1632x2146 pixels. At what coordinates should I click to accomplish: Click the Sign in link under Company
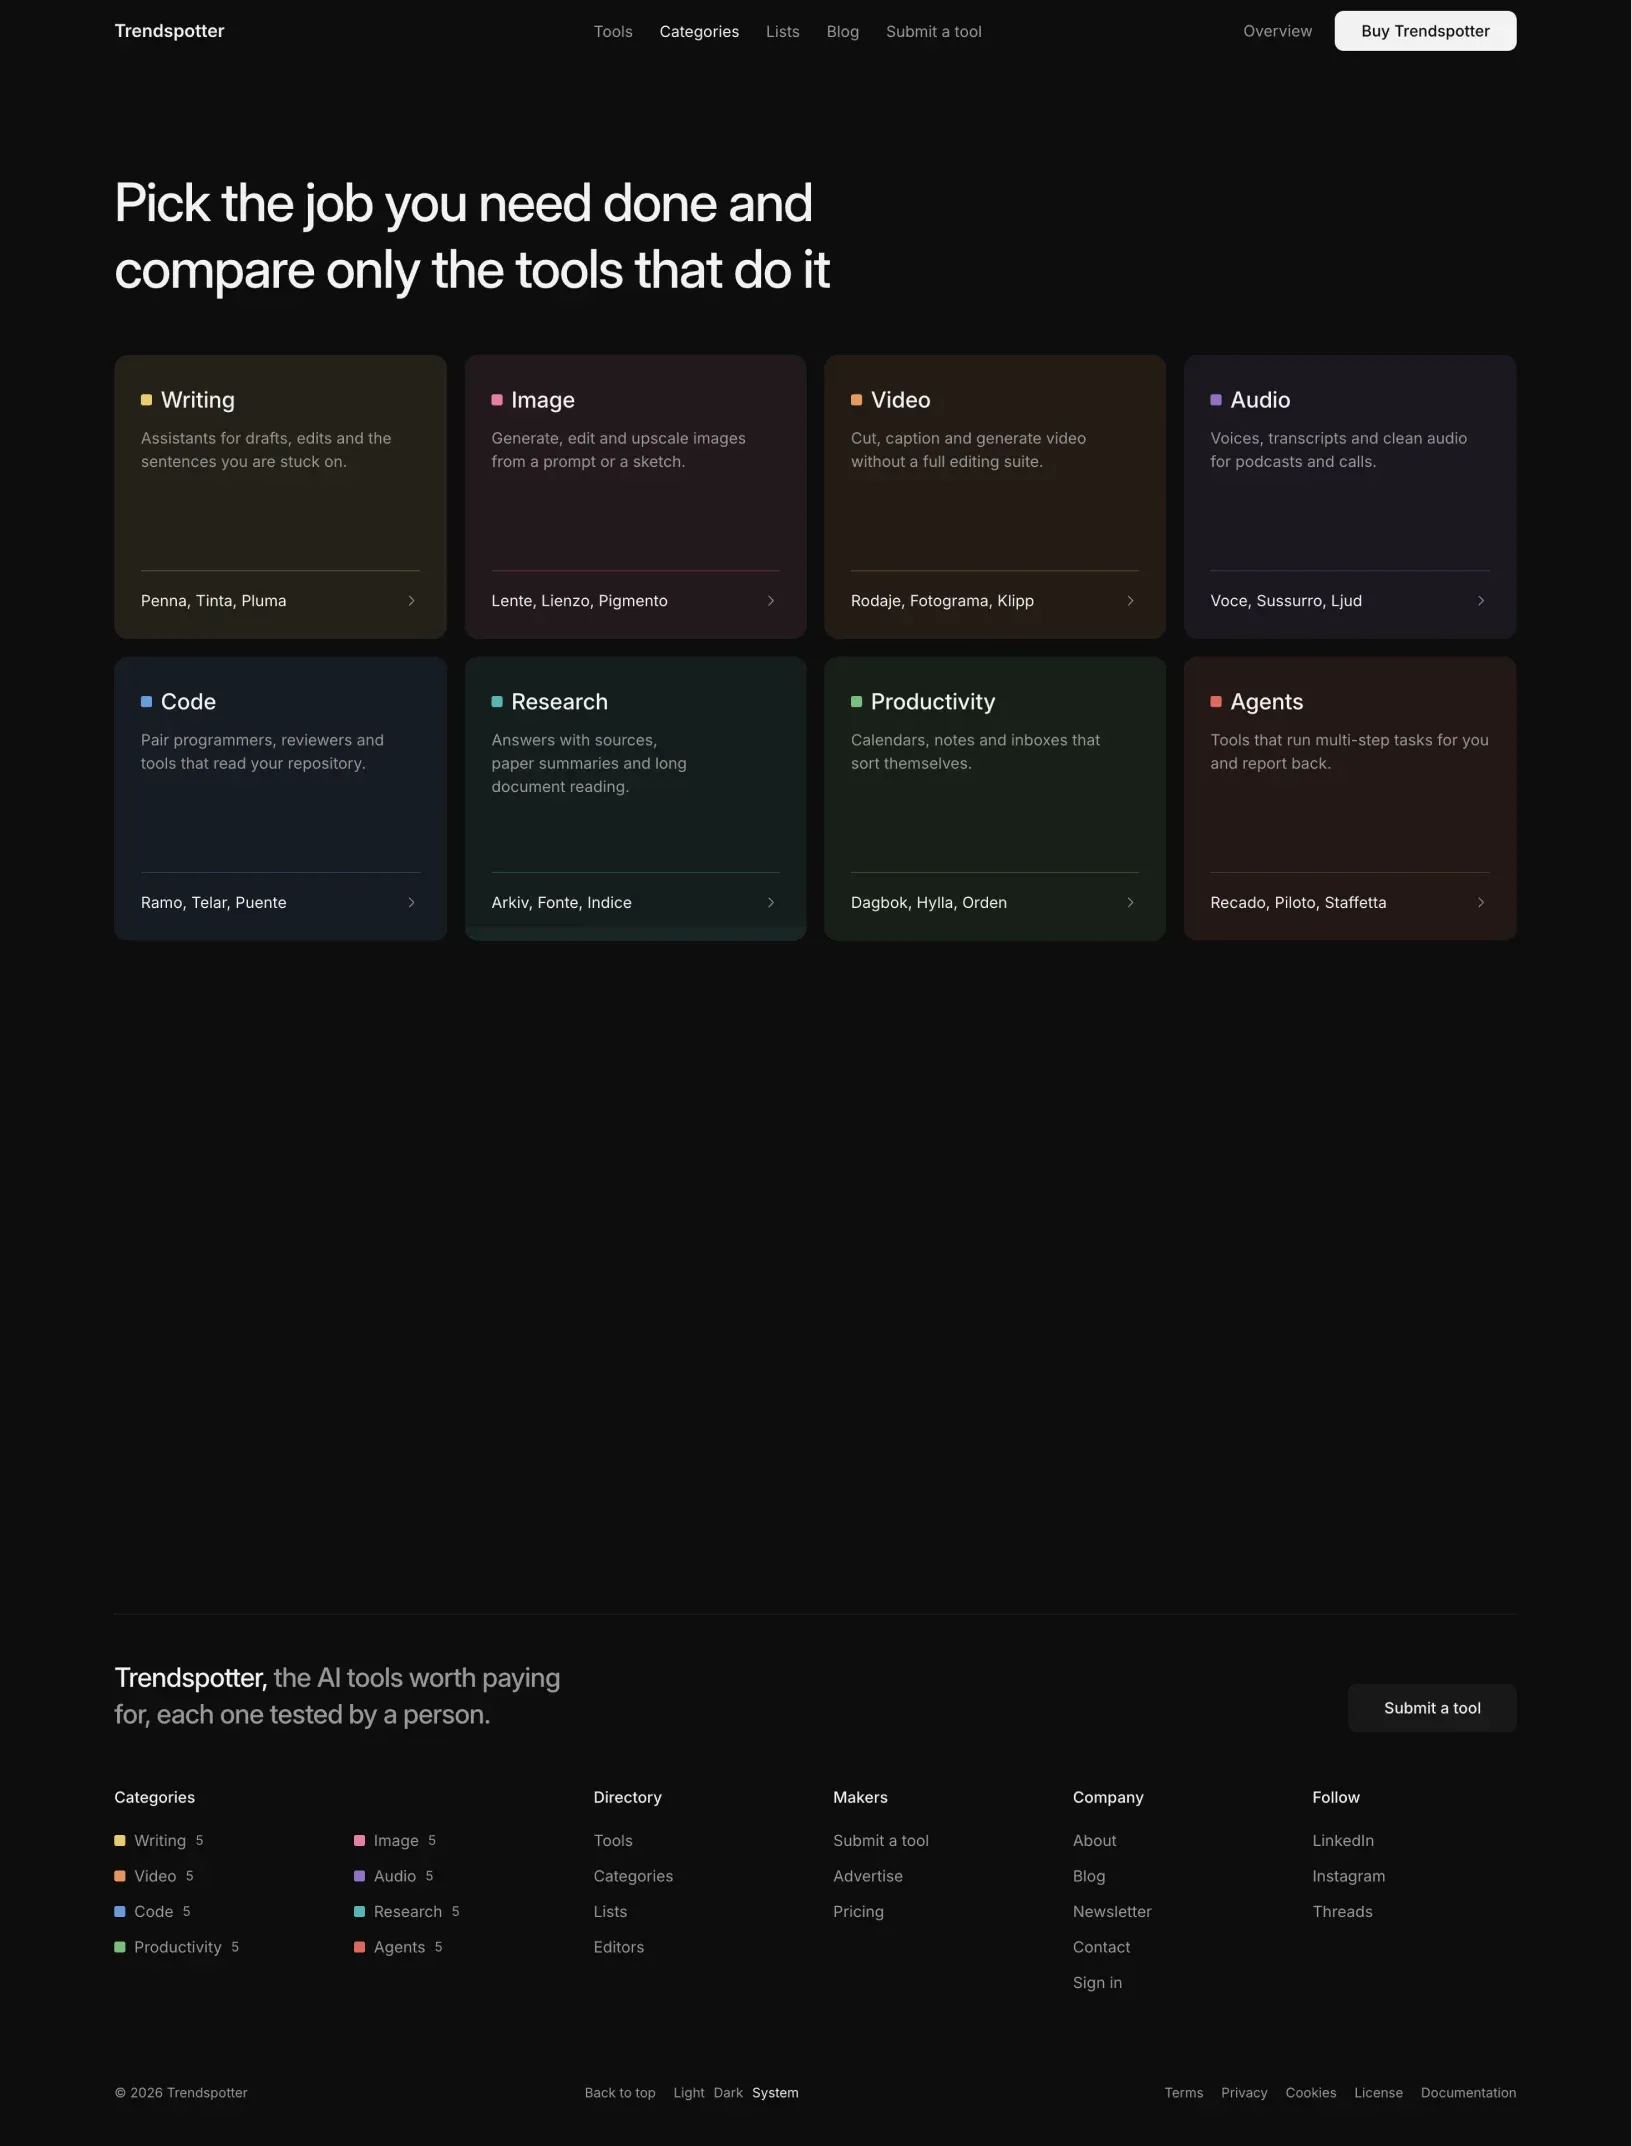click(x=1097, y=1983)
